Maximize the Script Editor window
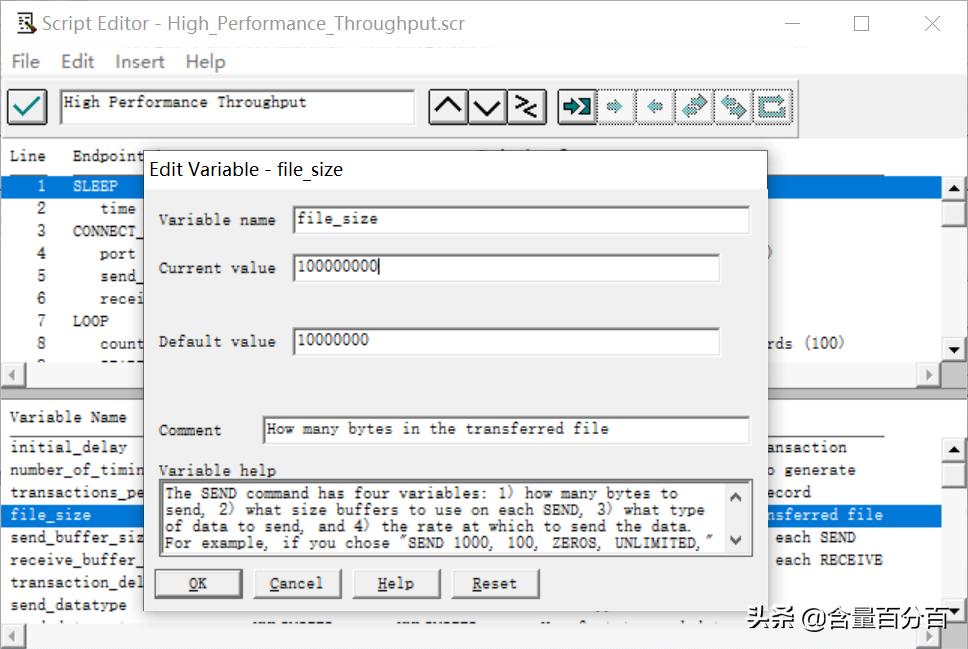 click(x=862, y=23)
